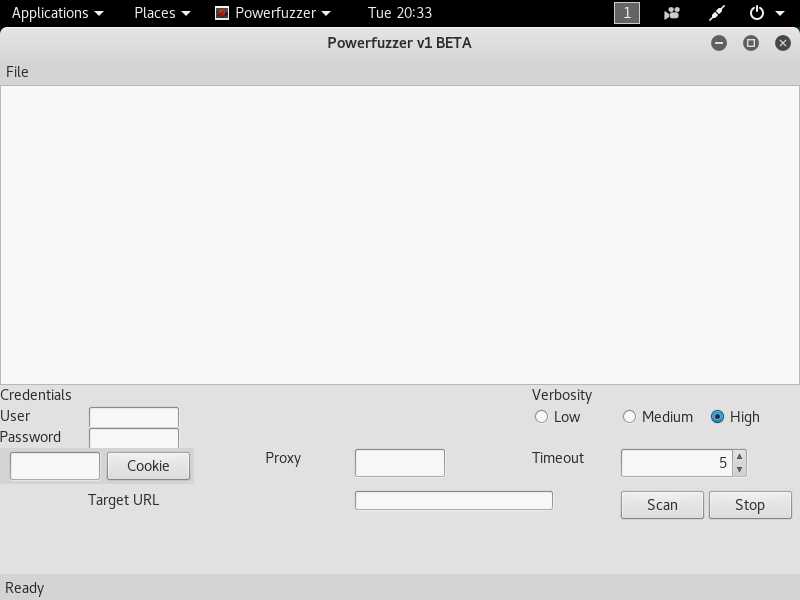The height and width of the screenshot is (600, 800).
Task: Expand the system menu dropdown arrow
Action: tap(780, 13)
